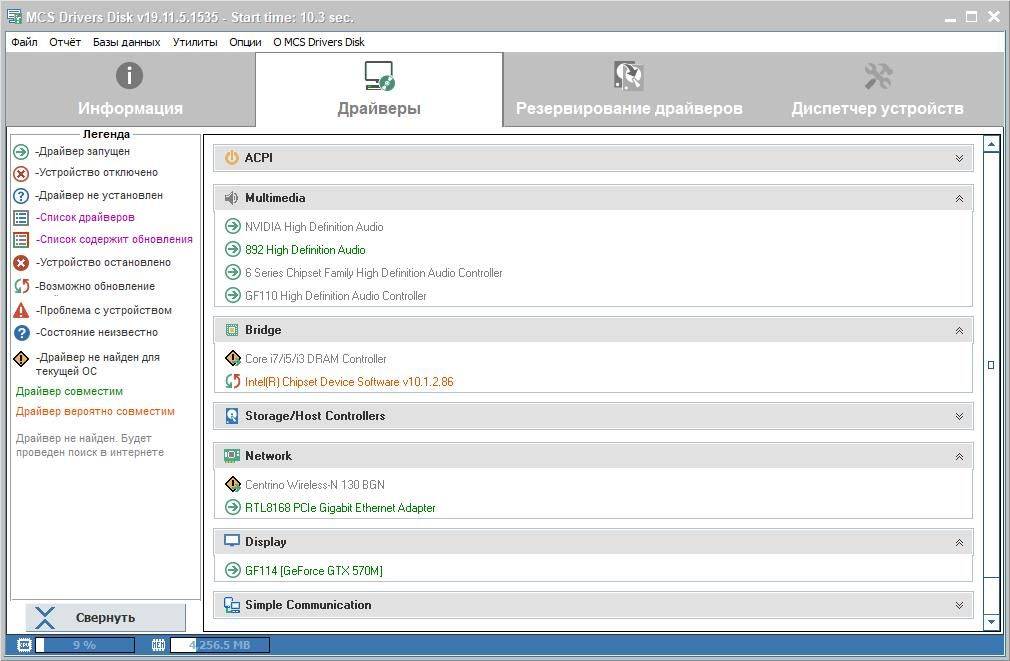
Task: Click Core i7/i5/i3 DRAM Controller warning icon
Action: (x=233, y=358)
